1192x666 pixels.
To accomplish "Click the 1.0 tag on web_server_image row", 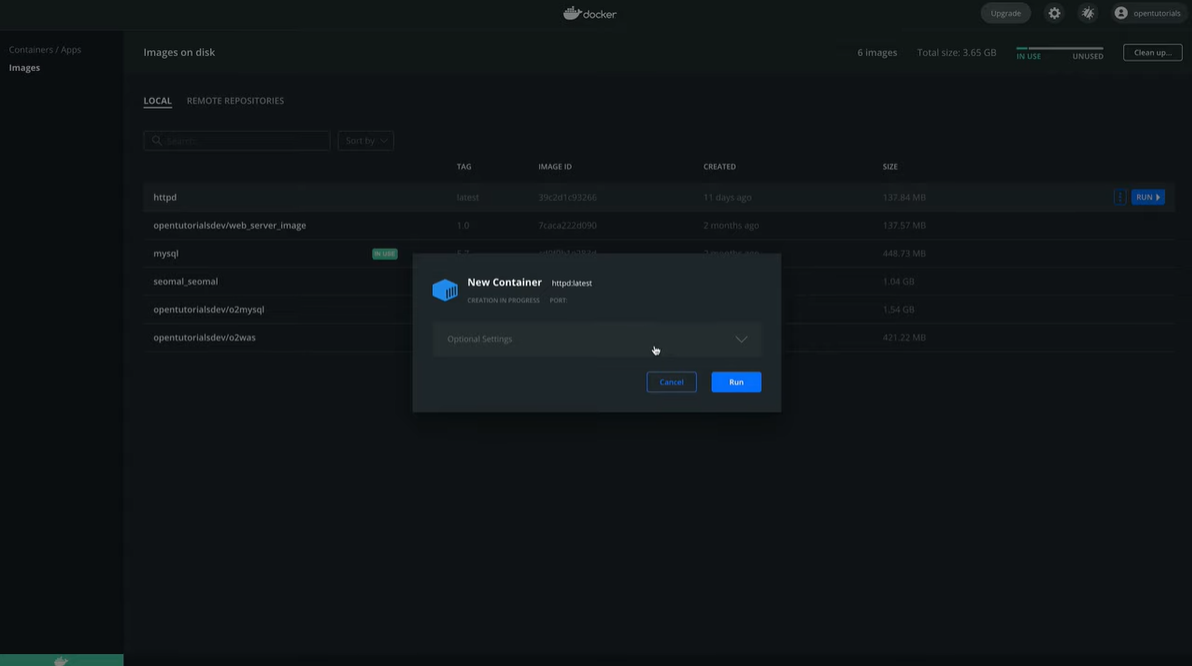I will [463, 225].
